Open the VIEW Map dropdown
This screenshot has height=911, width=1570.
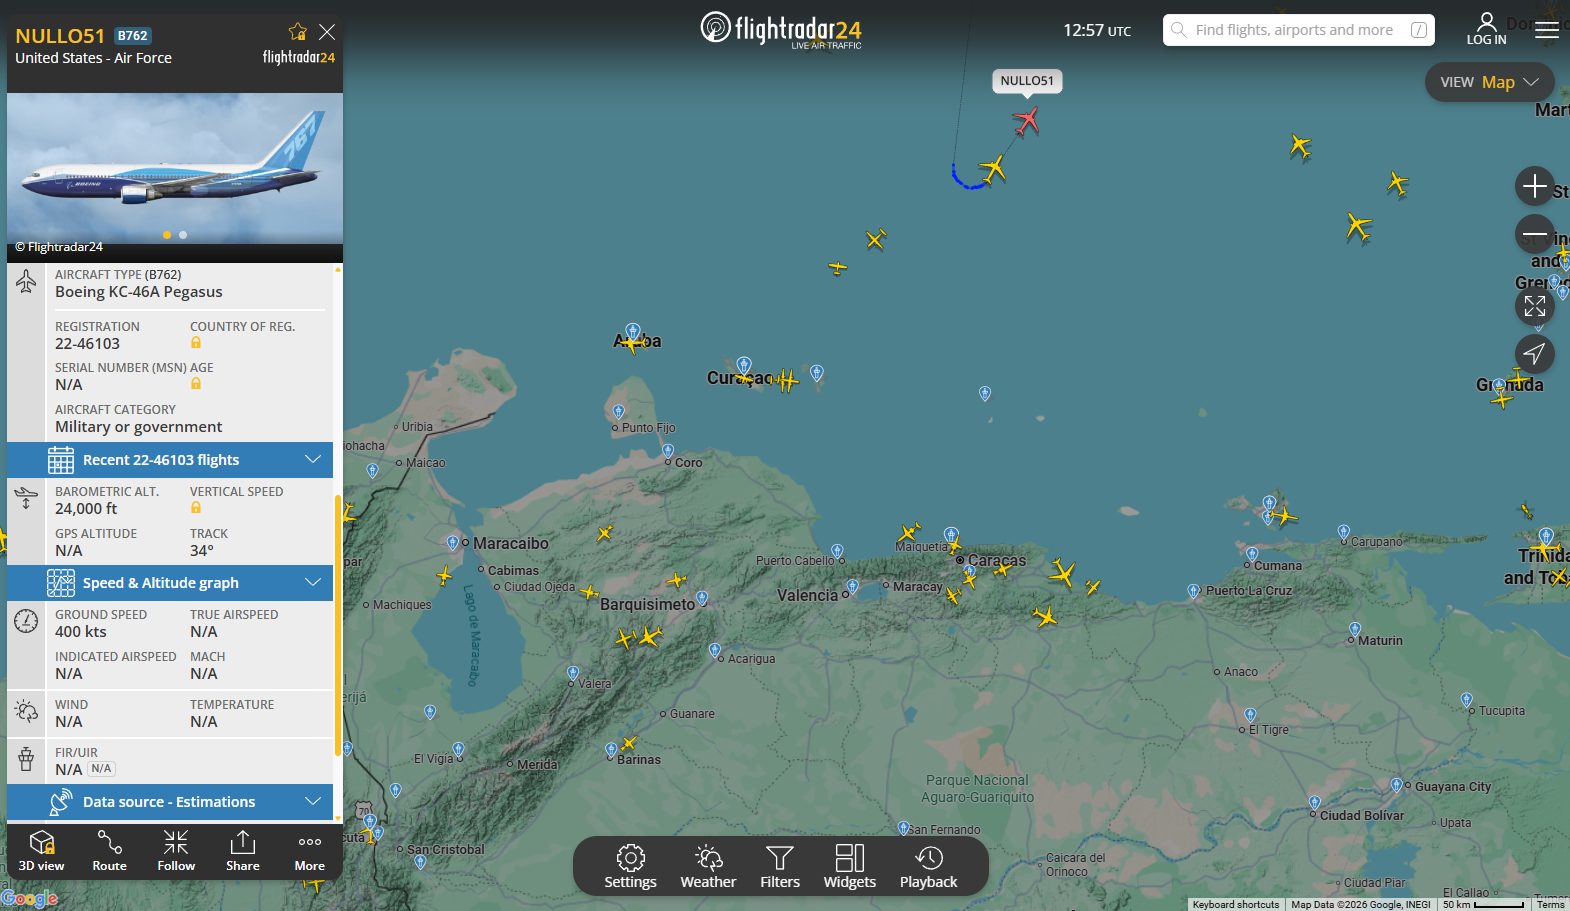[1488, 82]
